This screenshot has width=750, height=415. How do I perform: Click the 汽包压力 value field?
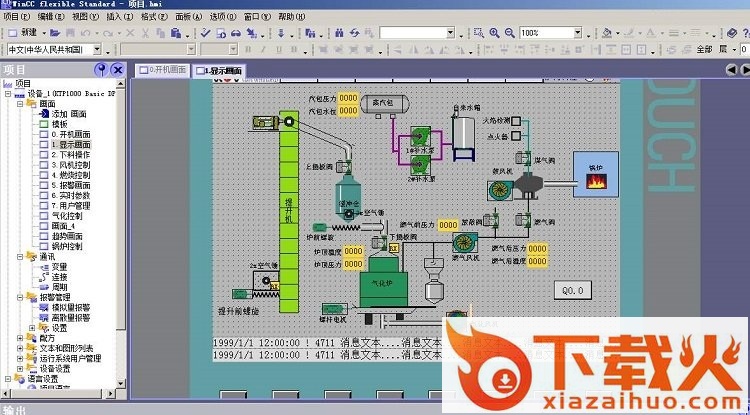(x=348, y=98)
